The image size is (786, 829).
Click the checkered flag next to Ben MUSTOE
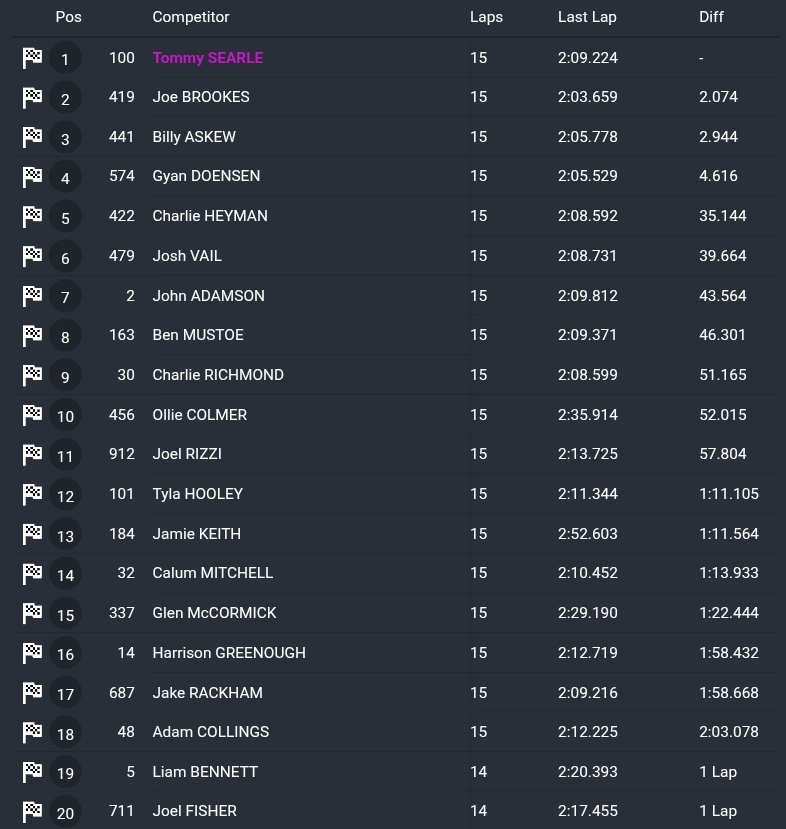point(32,335)
